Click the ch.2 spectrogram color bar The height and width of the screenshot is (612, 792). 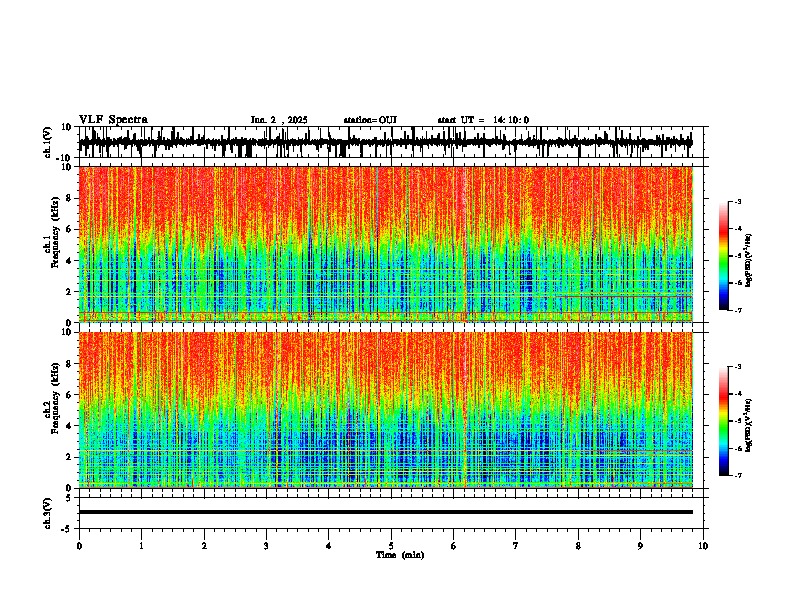coord(724,421)
